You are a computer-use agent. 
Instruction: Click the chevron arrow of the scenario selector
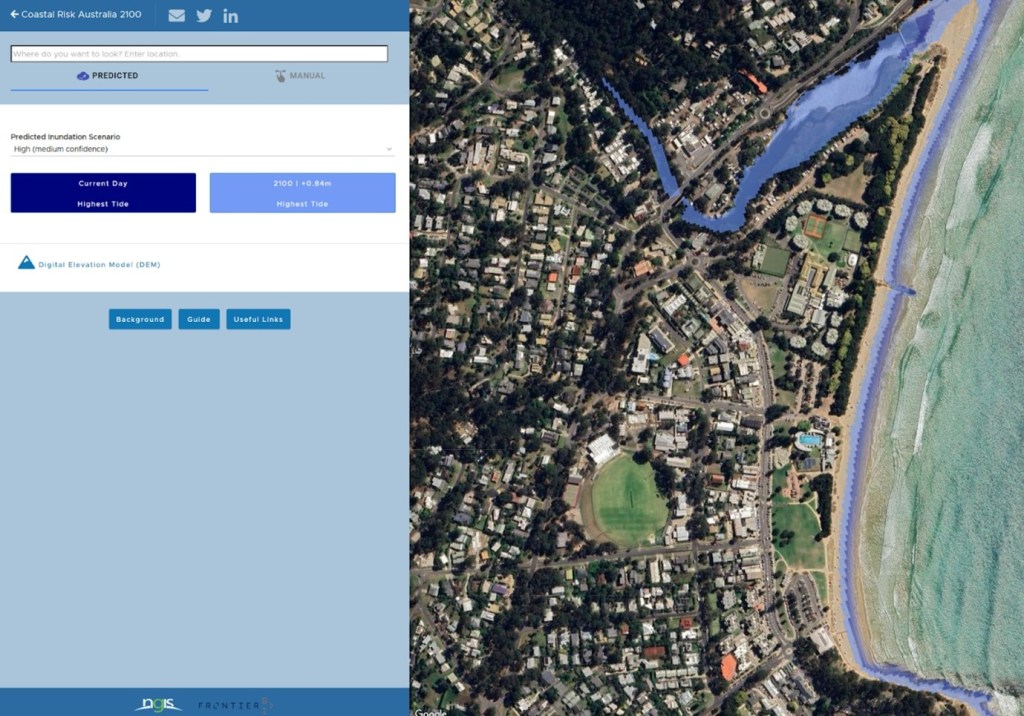[389, 149]
